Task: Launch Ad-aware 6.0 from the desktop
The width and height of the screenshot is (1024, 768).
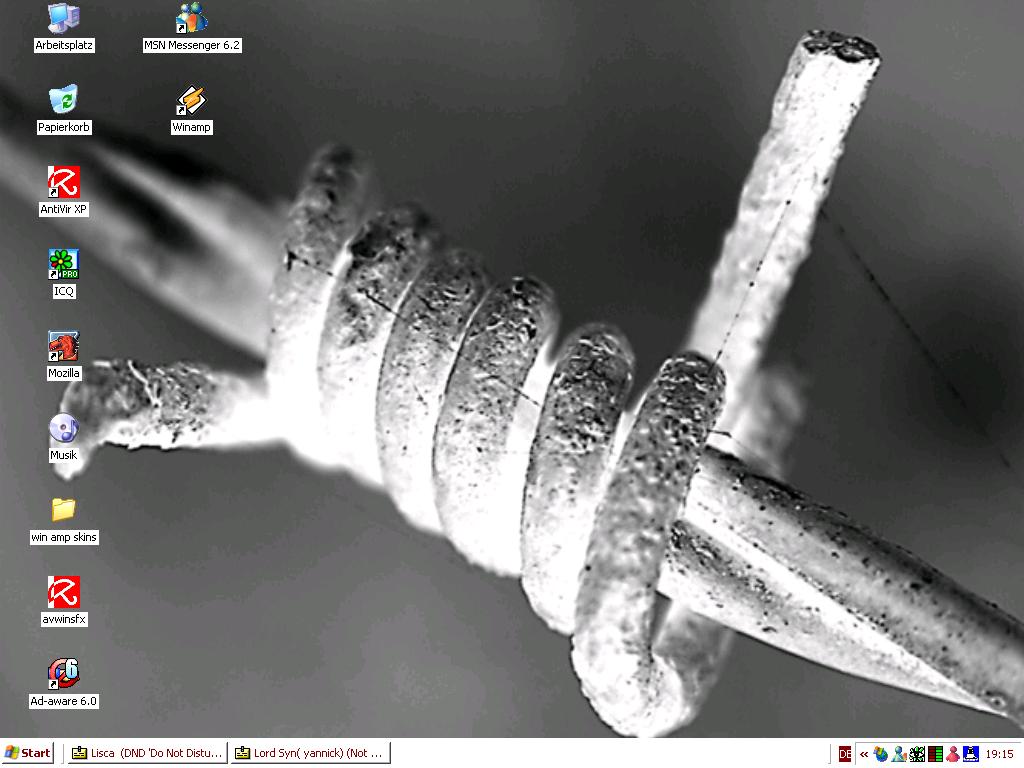Action: (x=64, y=674)
